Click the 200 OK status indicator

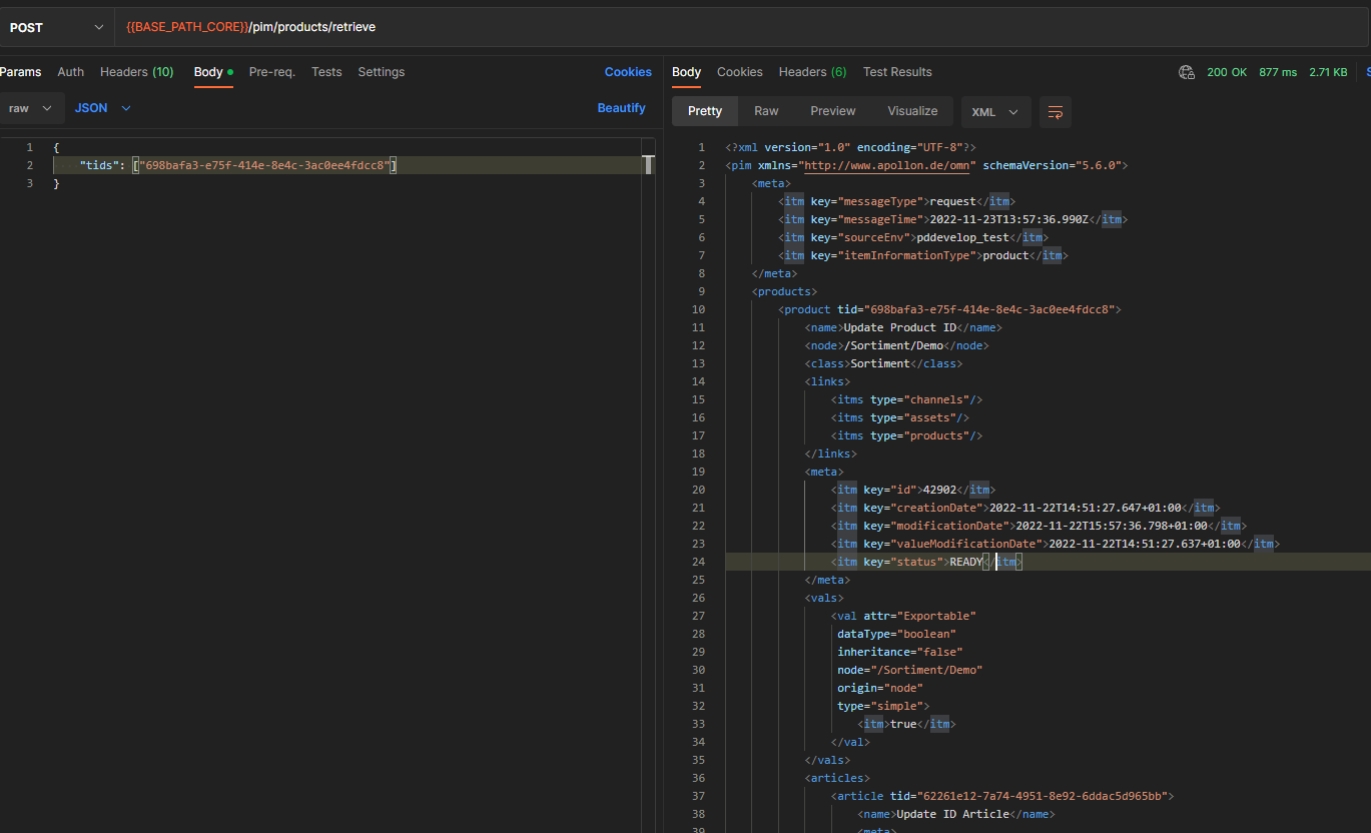tap(1226, 72)
